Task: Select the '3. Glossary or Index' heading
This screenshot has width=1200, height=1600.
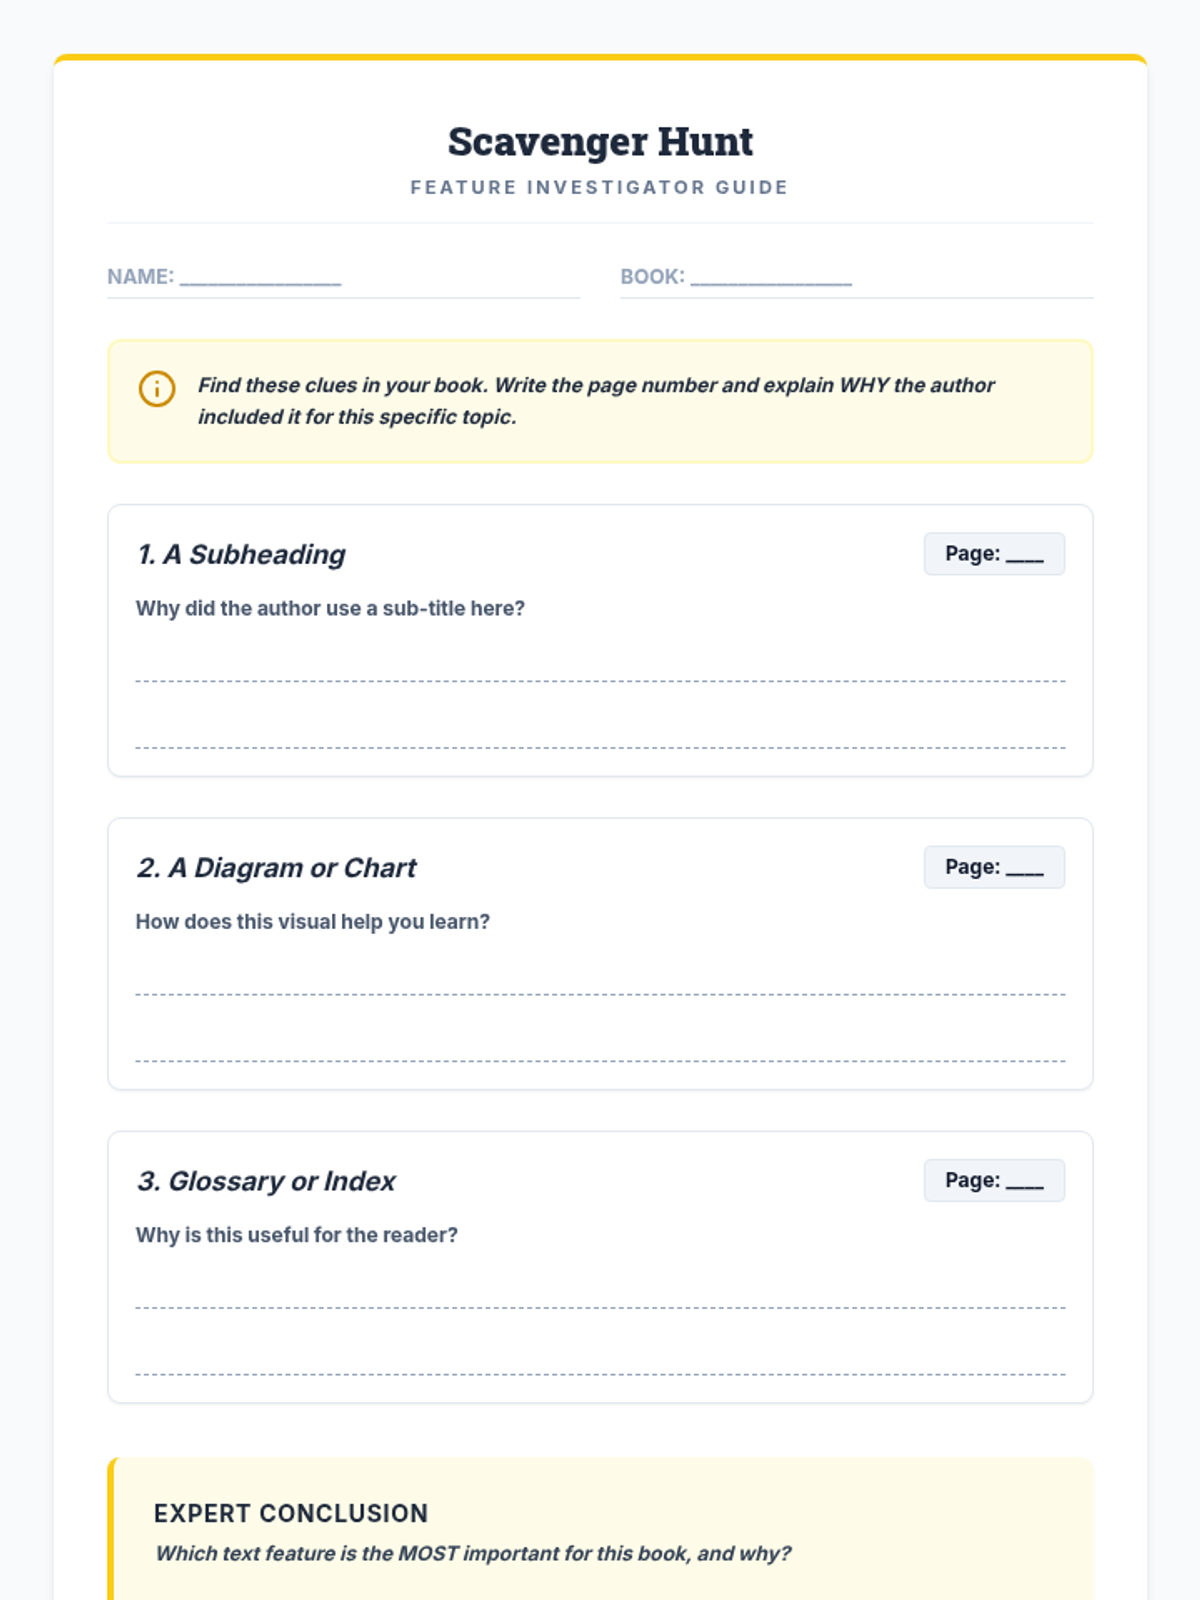Action: (x=266, y=1180)
